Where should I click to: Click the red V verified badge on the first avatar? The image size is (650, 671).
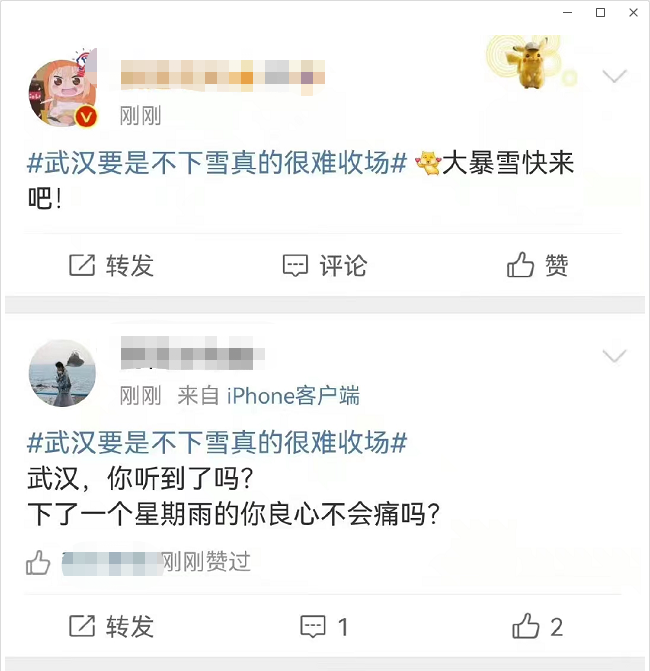tap(86, 117)
